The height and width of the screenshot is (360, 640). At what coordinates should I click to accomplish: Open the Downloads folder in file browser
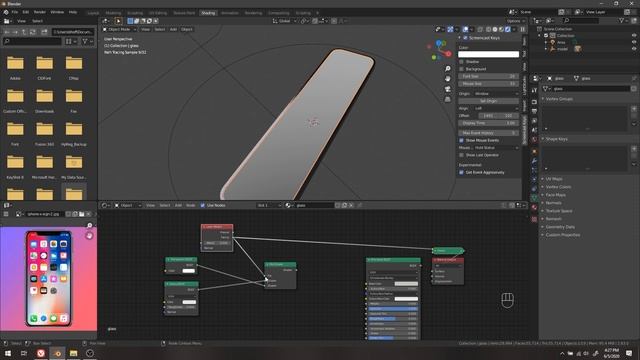point(44,100)
